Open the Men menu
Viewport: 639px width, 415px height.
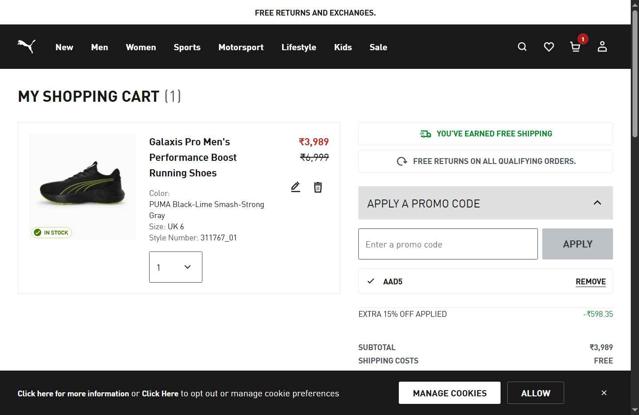pyautogui.click(x=99, y=47)
